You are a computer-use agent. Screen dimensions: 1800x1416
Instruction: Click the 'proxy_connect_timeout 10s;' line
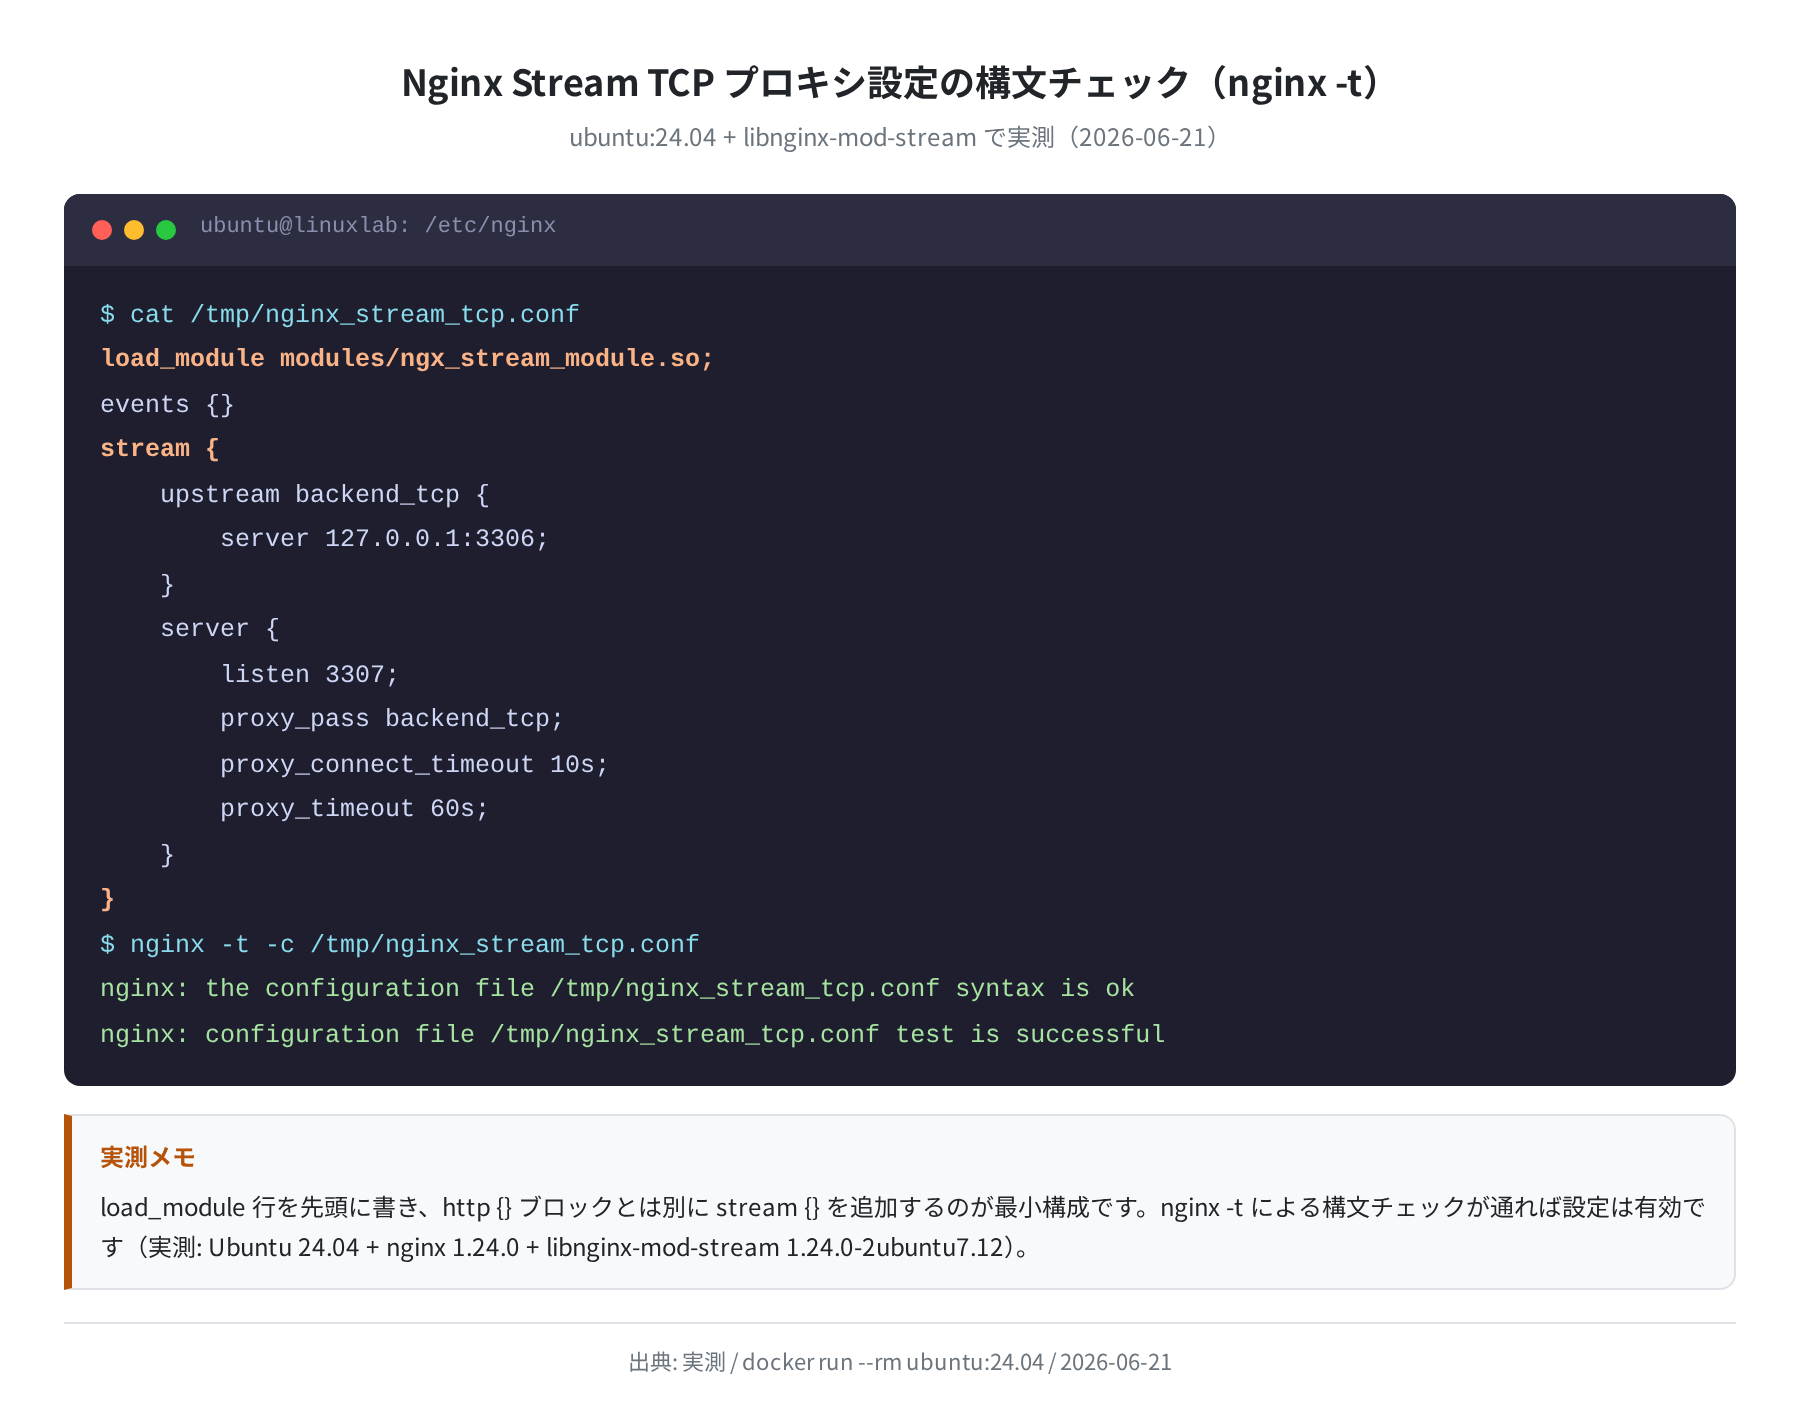point(414,764)
